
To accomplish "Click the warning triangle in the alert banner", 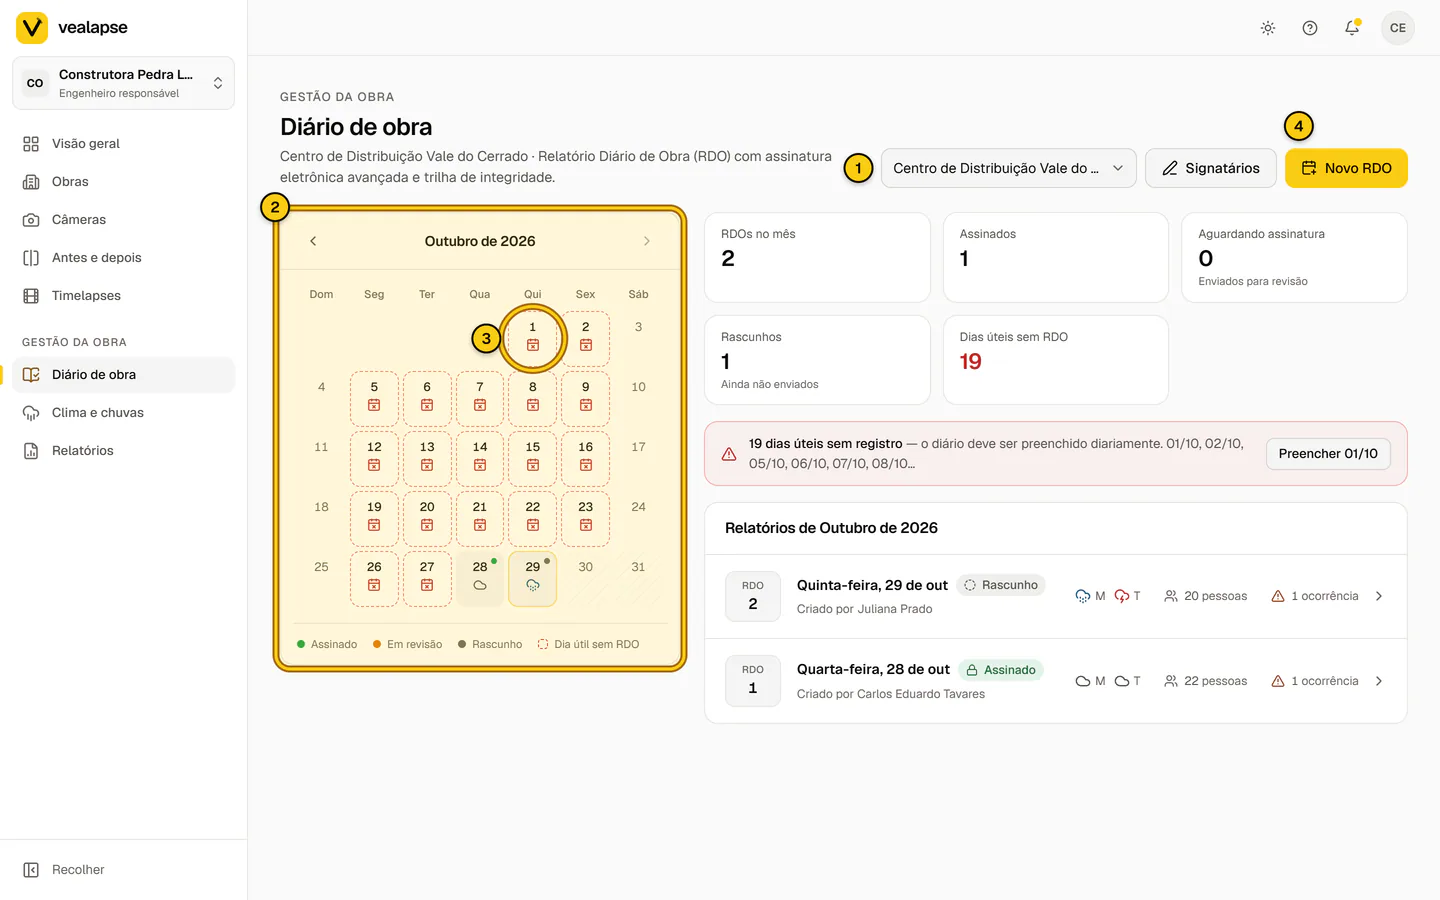I will [x=729, y=454].
